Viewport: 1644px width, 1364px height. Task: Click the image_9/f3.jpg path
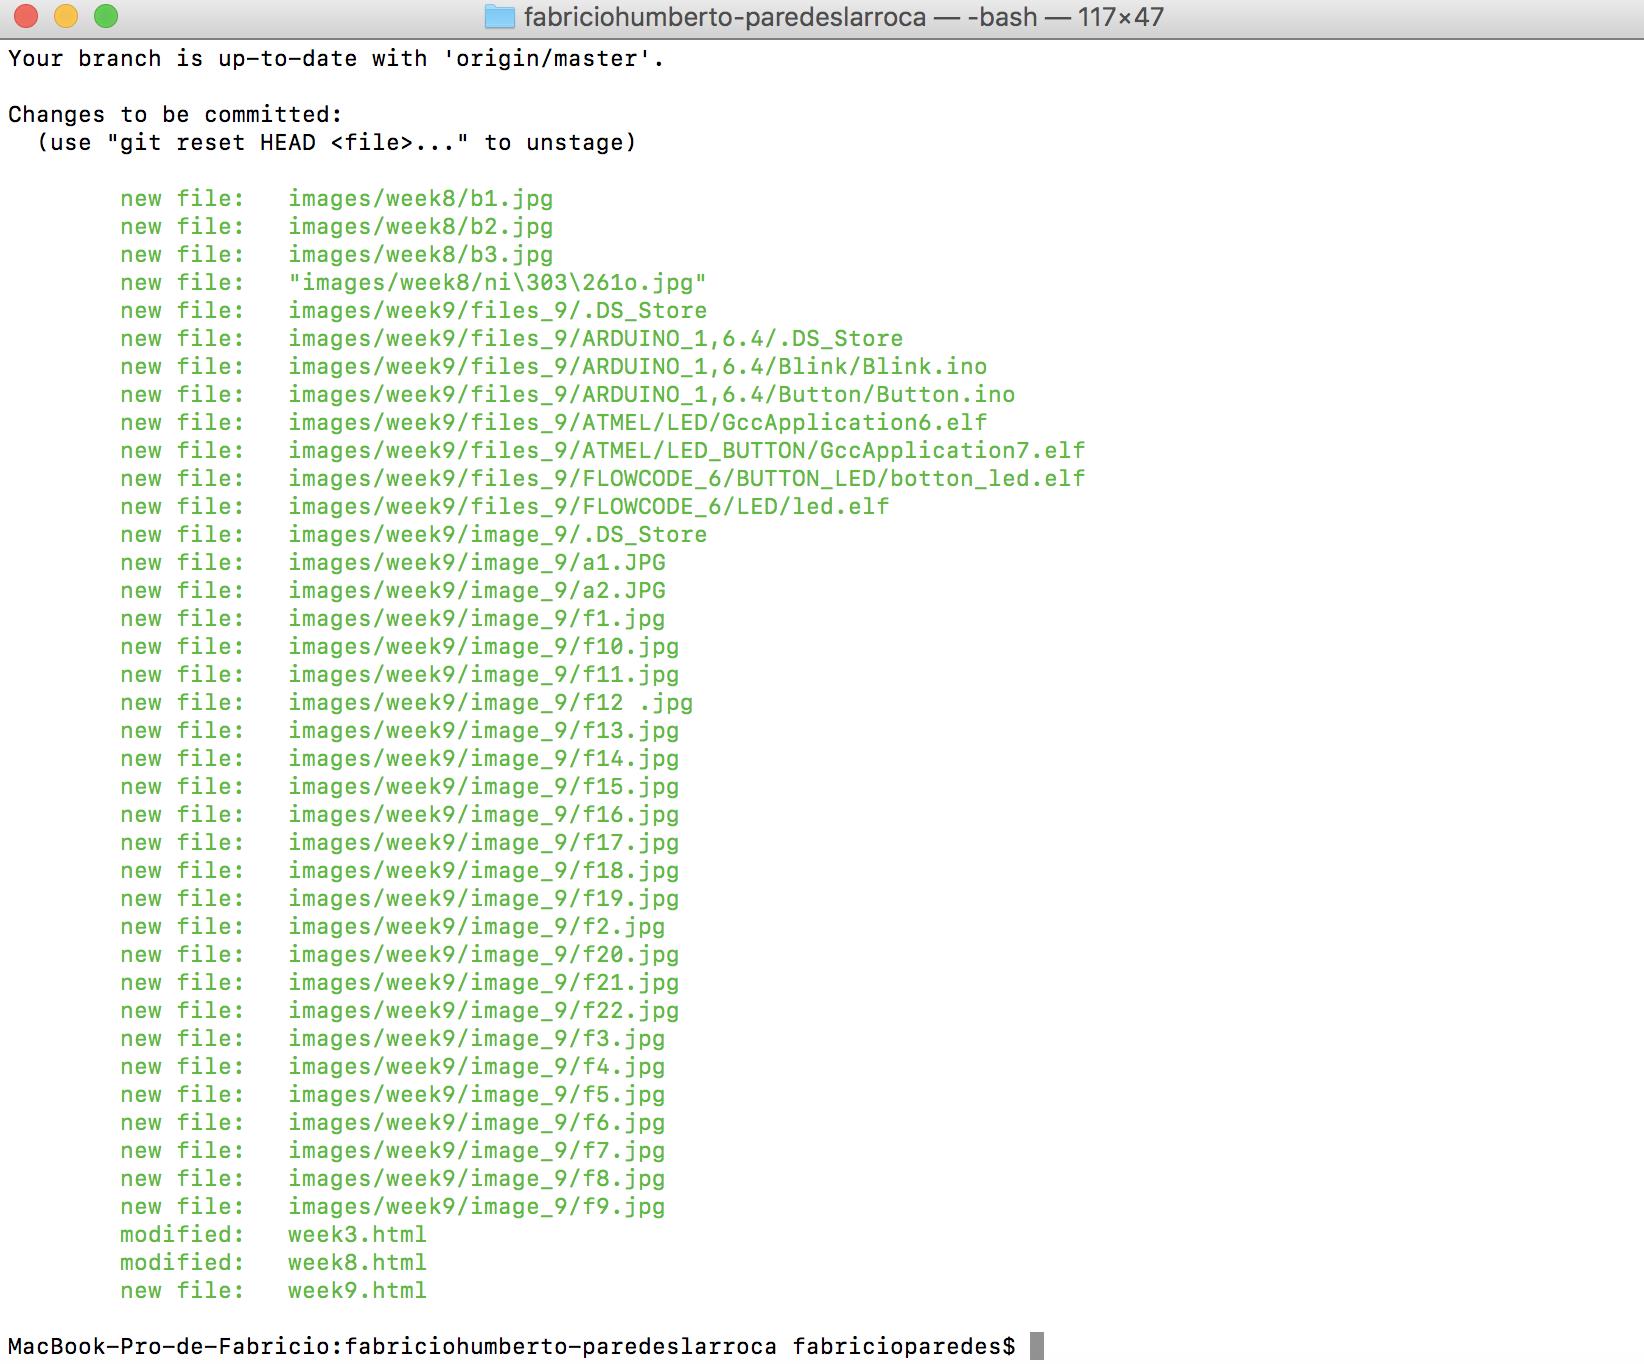[x=477, y=1039]
